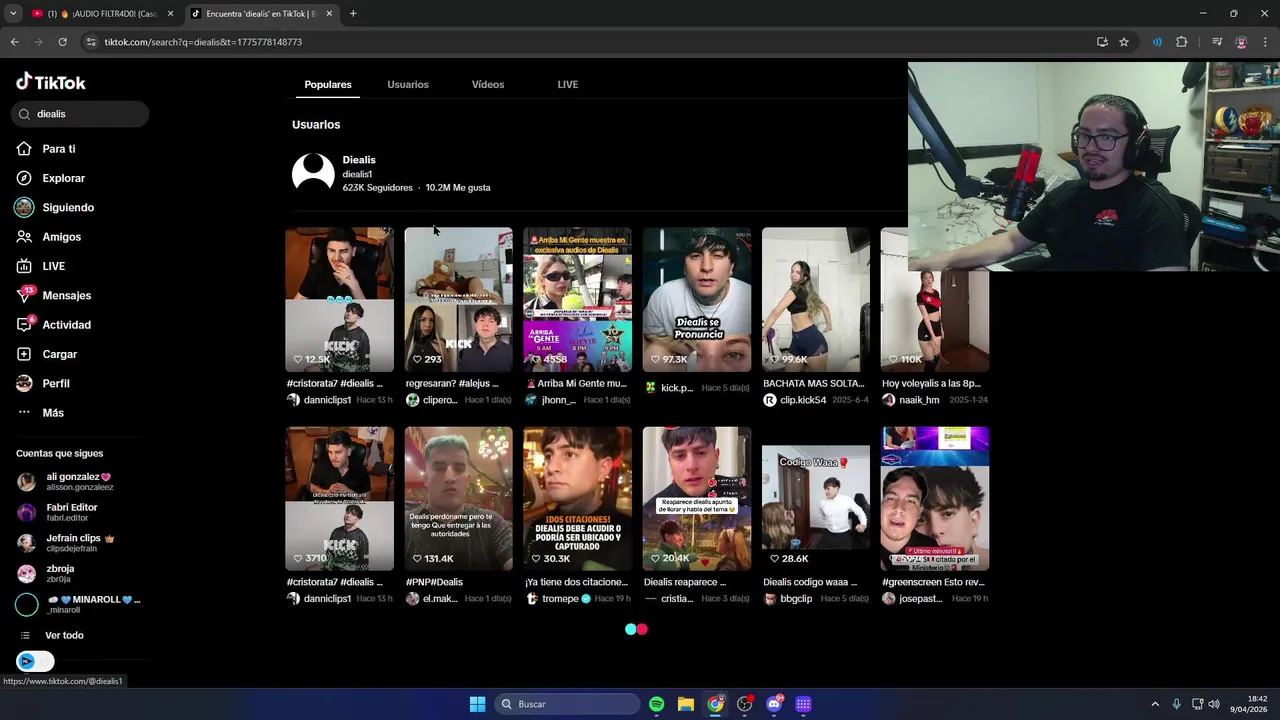Open followed account zbroja
Viewport: 1280px width, 720px height.
[60, 573]
